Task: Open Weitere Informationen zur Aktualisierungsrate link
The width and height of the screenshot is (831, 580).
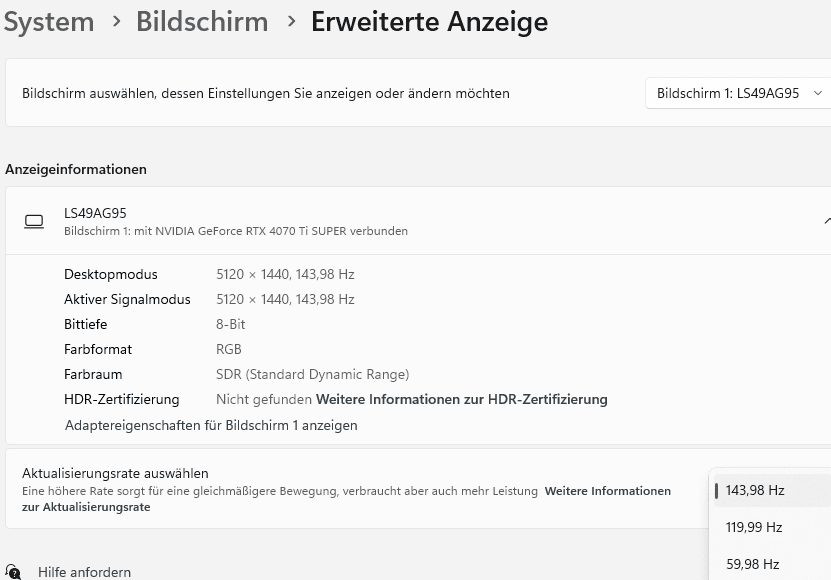Action: pyautogui.click(x=607, y=491)
